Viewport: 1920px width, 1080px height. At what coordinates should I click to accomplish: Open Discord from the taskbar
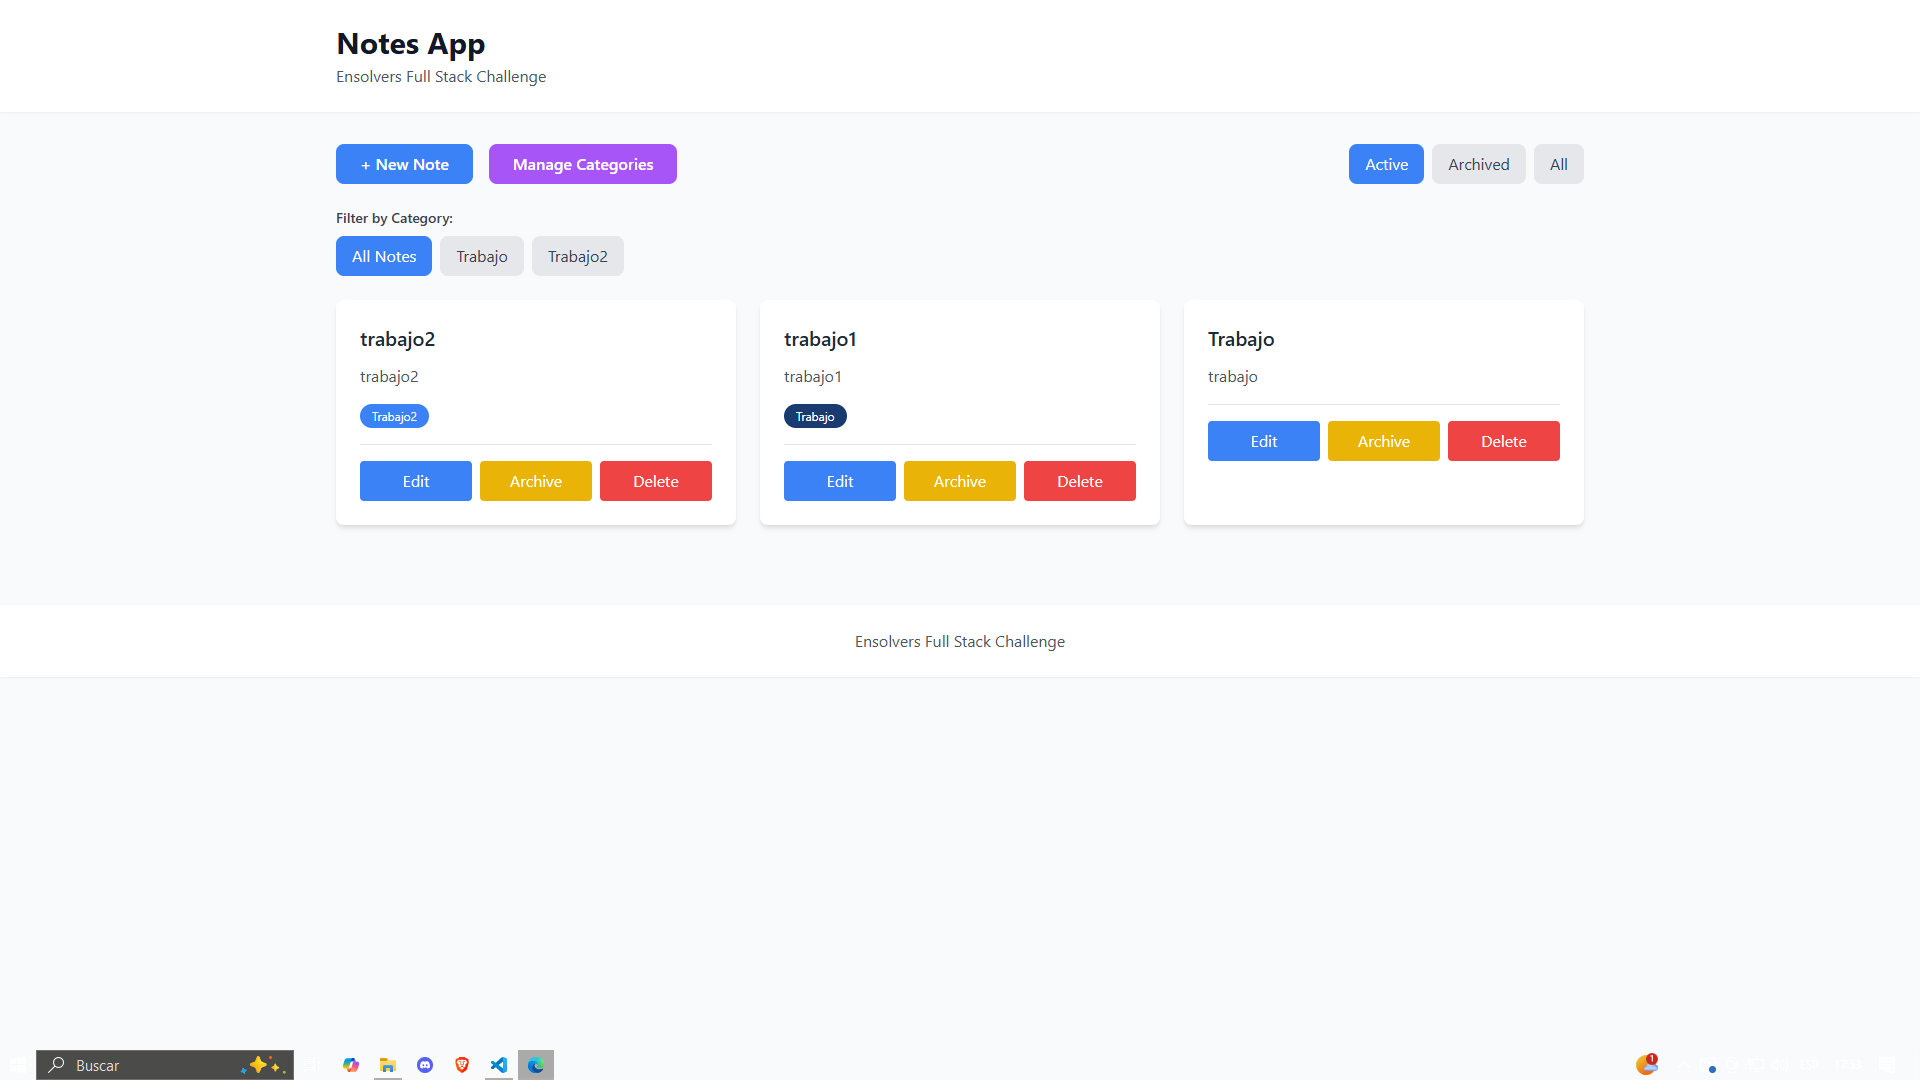(425, 1065)
